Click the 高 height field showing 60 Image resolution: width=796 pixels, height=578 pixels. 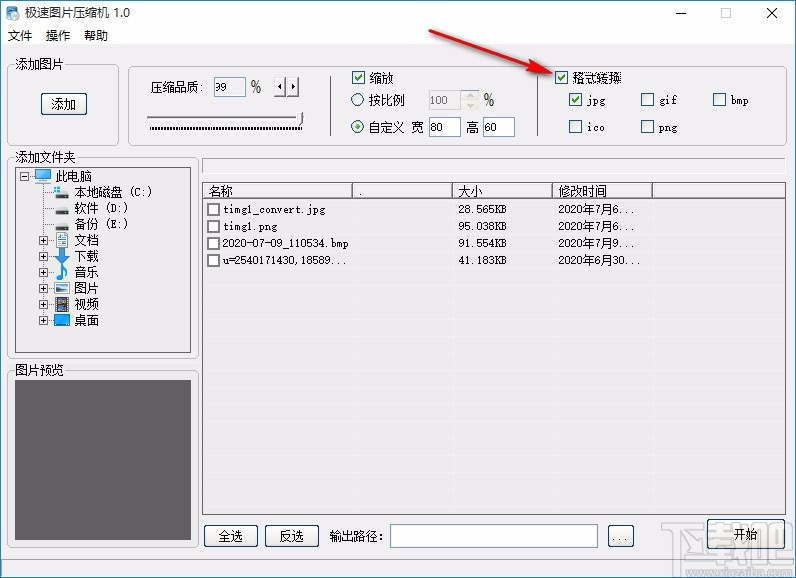[499, 127]
